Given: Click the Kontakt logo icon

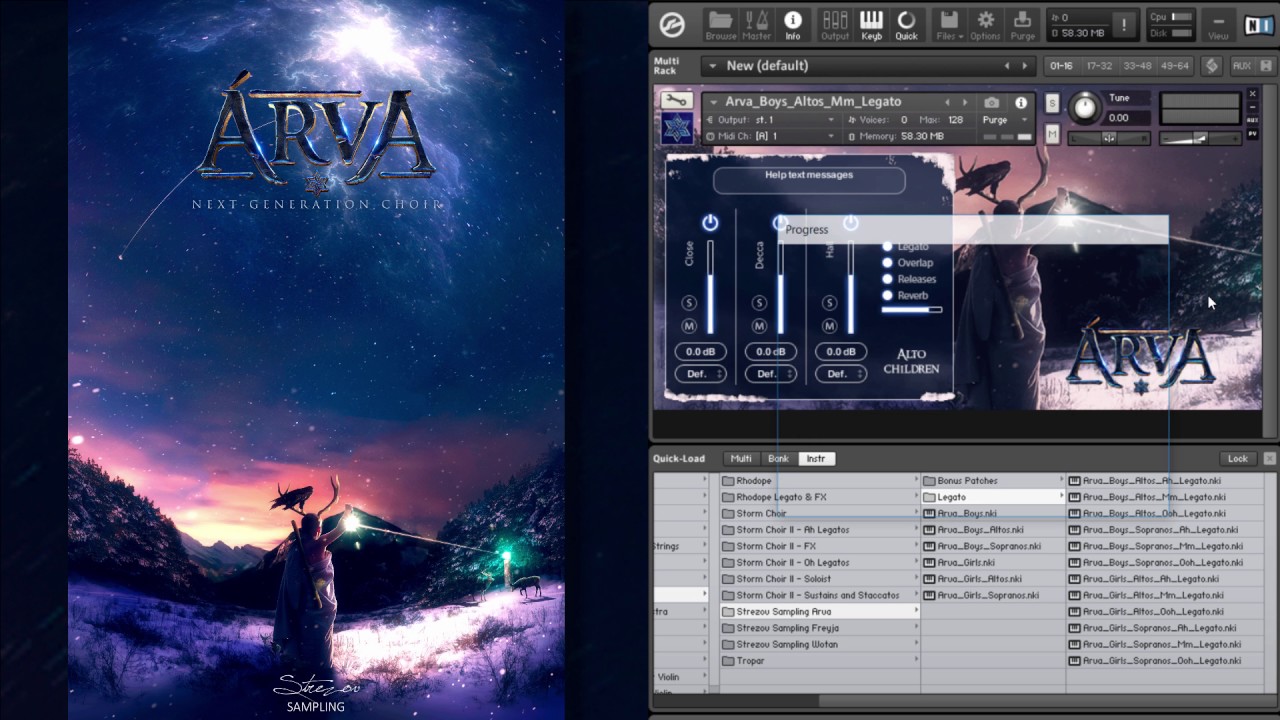Looking at the screenshot, I should pyautogui.click(x=673, y=24).
